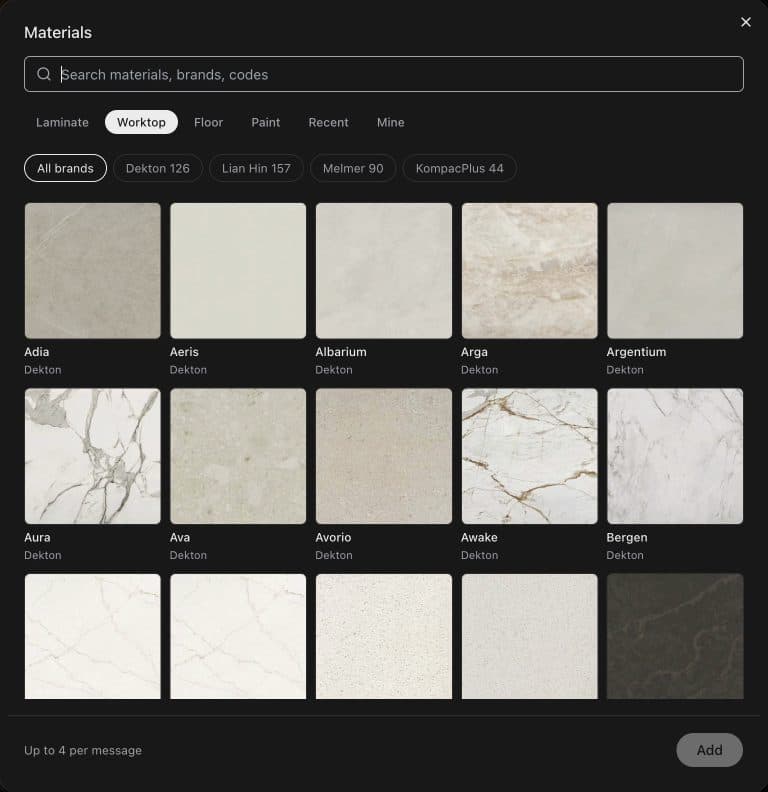Click the Aura name label
This screenshot has width=768, height=792.
37,537
